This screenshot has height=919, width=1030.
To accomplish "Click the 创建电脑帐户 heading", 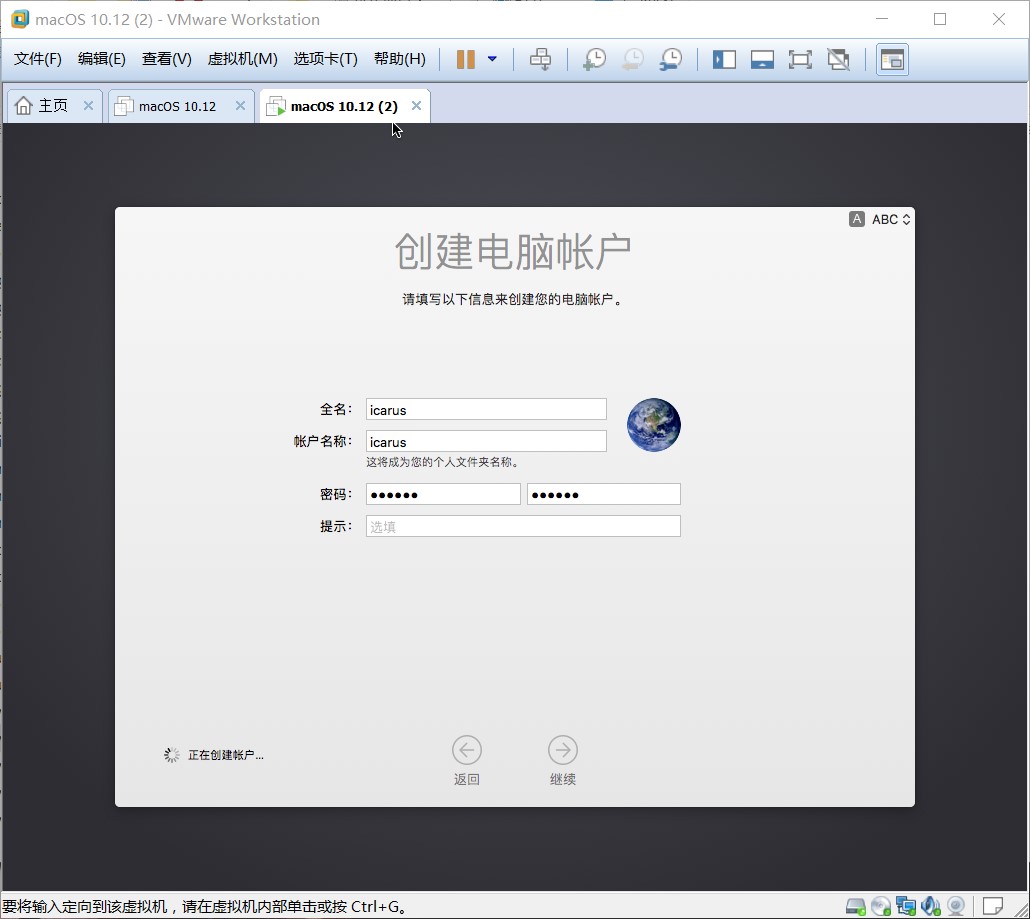I will click(x=513, y=251).
